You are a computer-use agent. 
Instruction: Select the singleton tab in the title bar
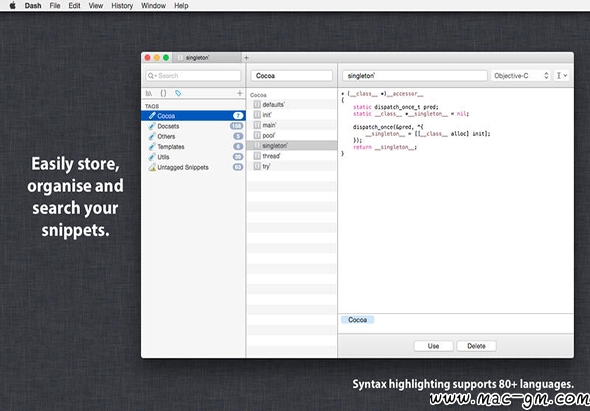coord(207,58)
